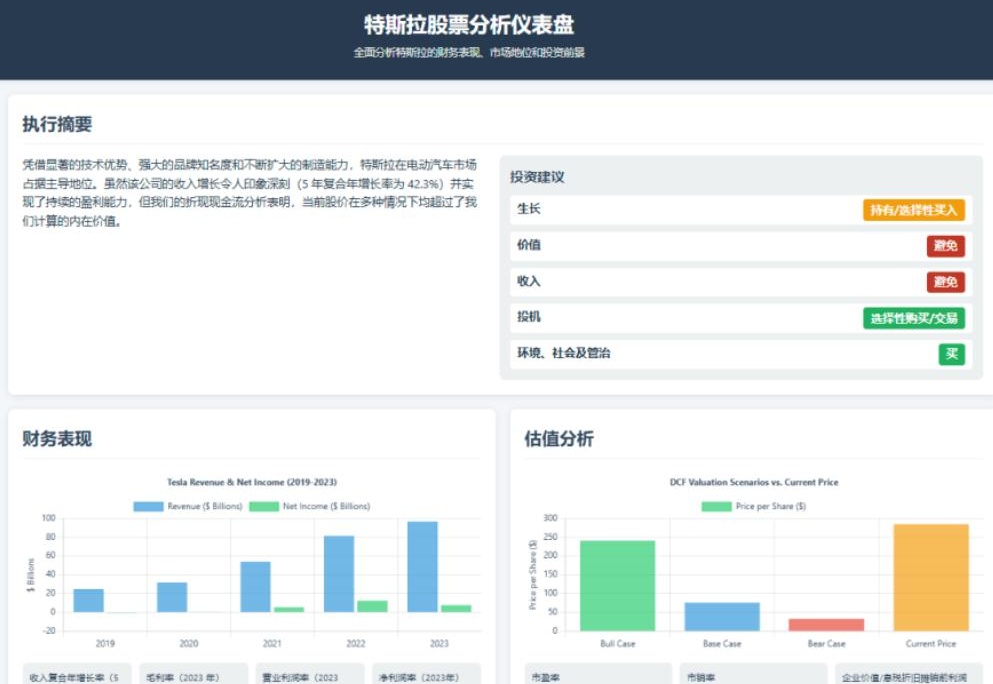Click the 避免 badge in the 价值 row
Image resolution: width=993 pixels, height=684 pixels.
click(x=946, y=246)
